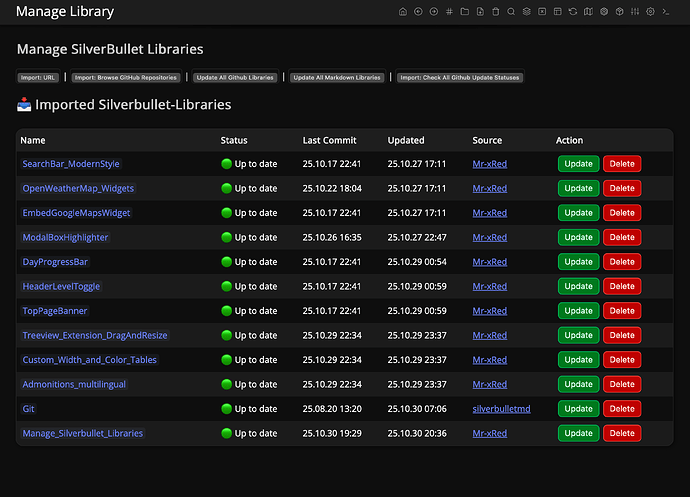Click Update All Github Libraries button

tap(235, 77)
